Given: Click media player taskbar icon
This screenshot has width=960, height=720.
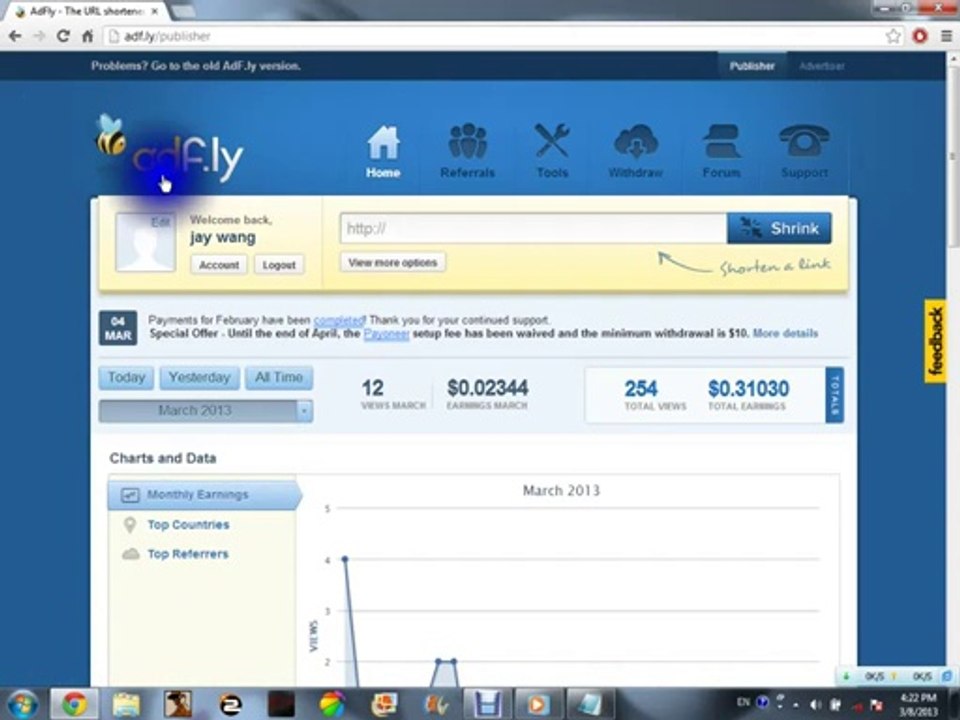Looking at the screenshot, I should tap(538, 705).
